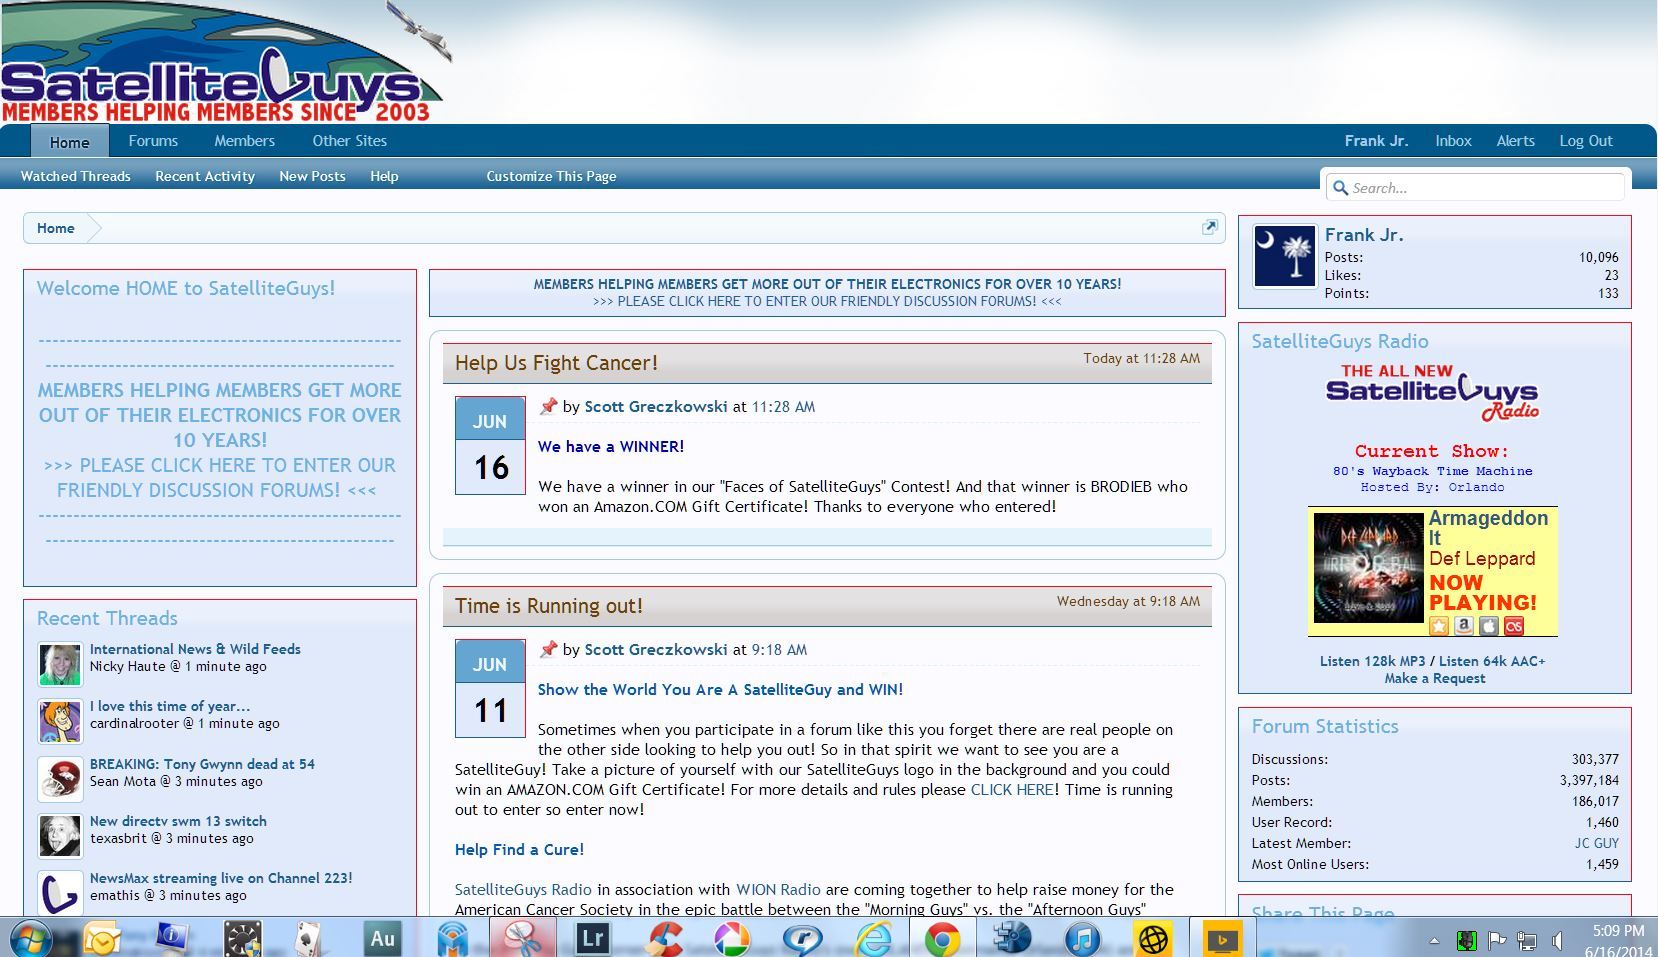Open emathis's avatar in Recent Threads
This screenshot has width=1658, height=957.
coord(60,893)
